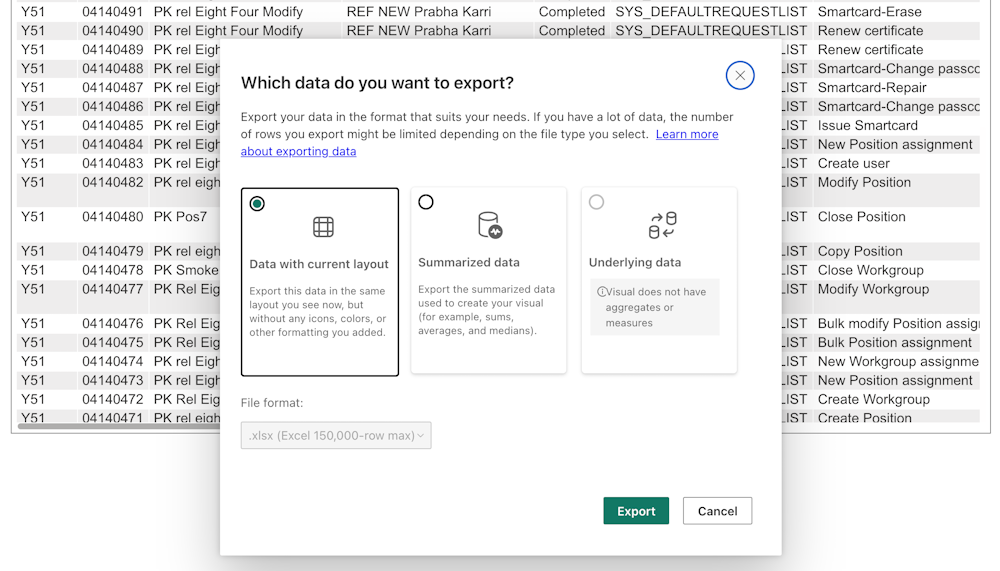Viewport: 1000px width, 571px height.
Task: Click 'Create user' cell in background table
Action: coord(853,163)
